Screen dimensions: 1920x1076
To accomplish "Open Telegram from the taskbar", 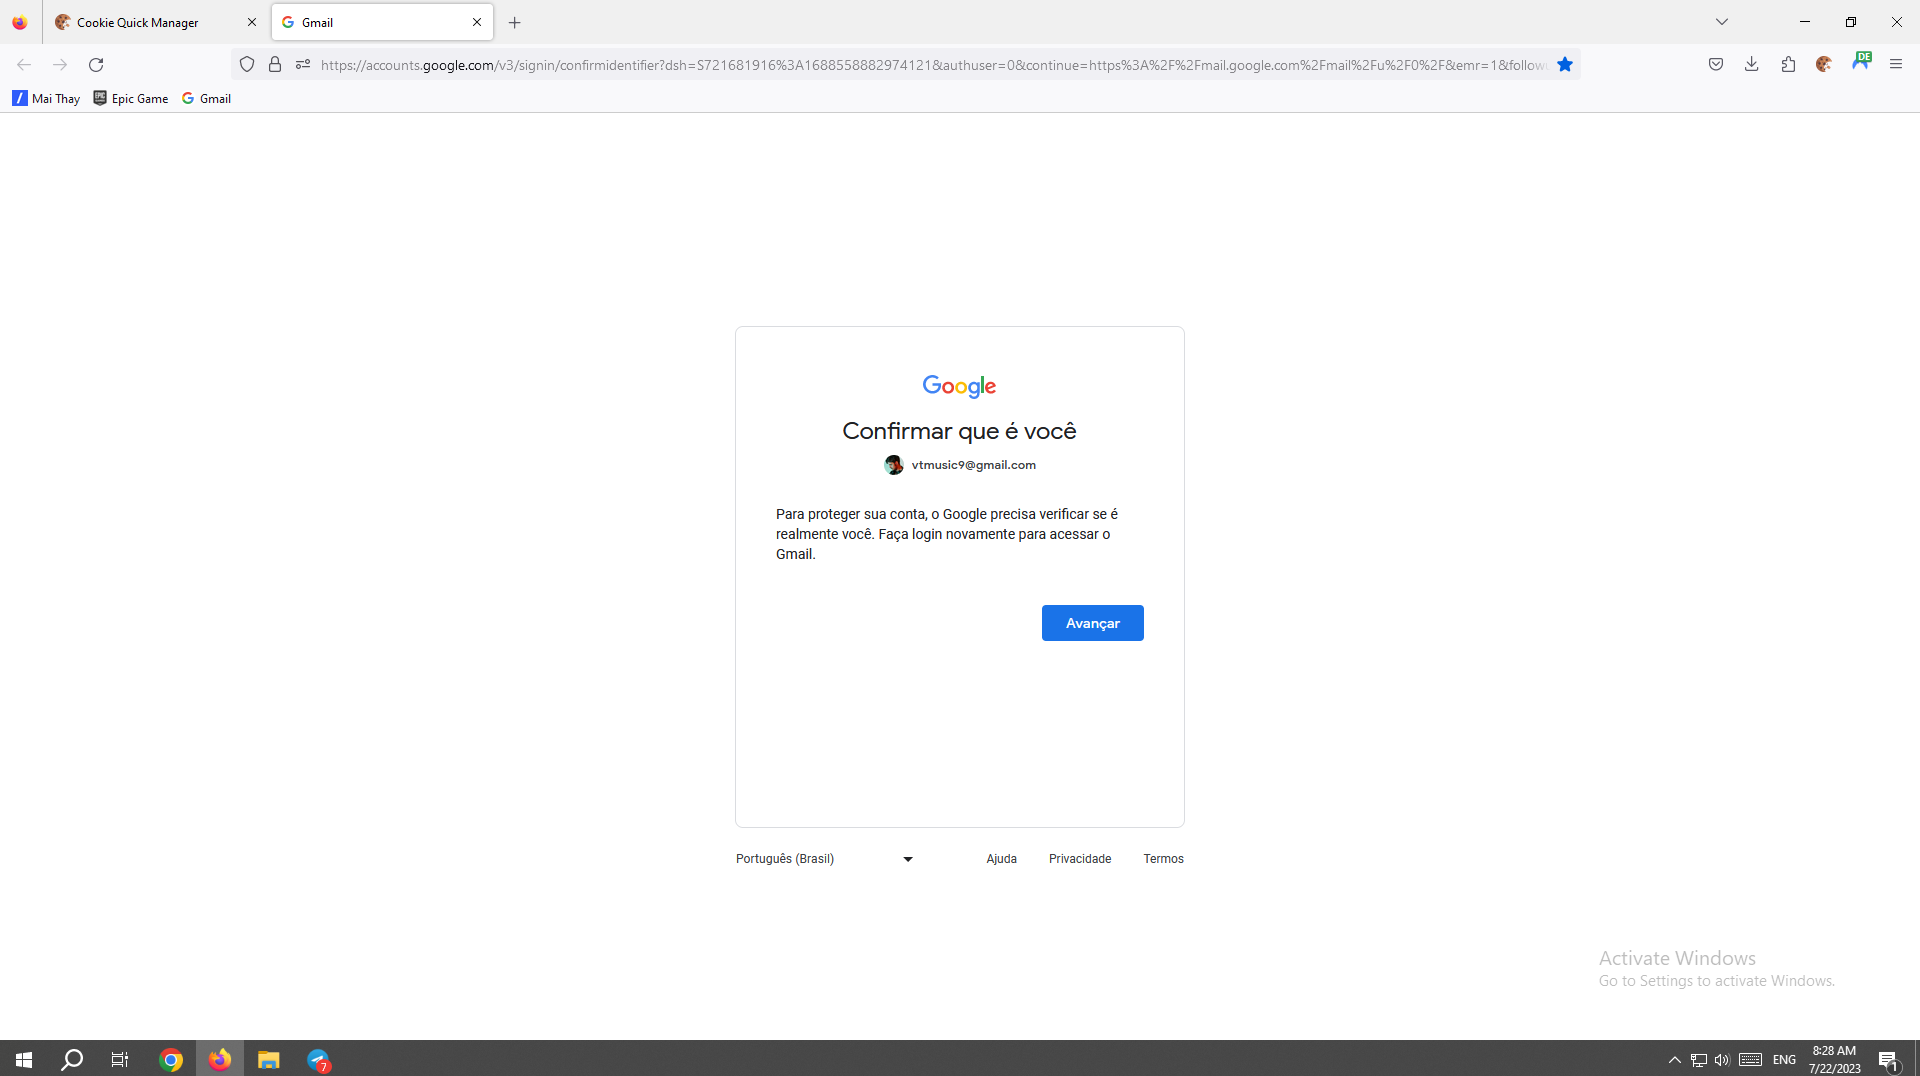I will (318, 1059).
